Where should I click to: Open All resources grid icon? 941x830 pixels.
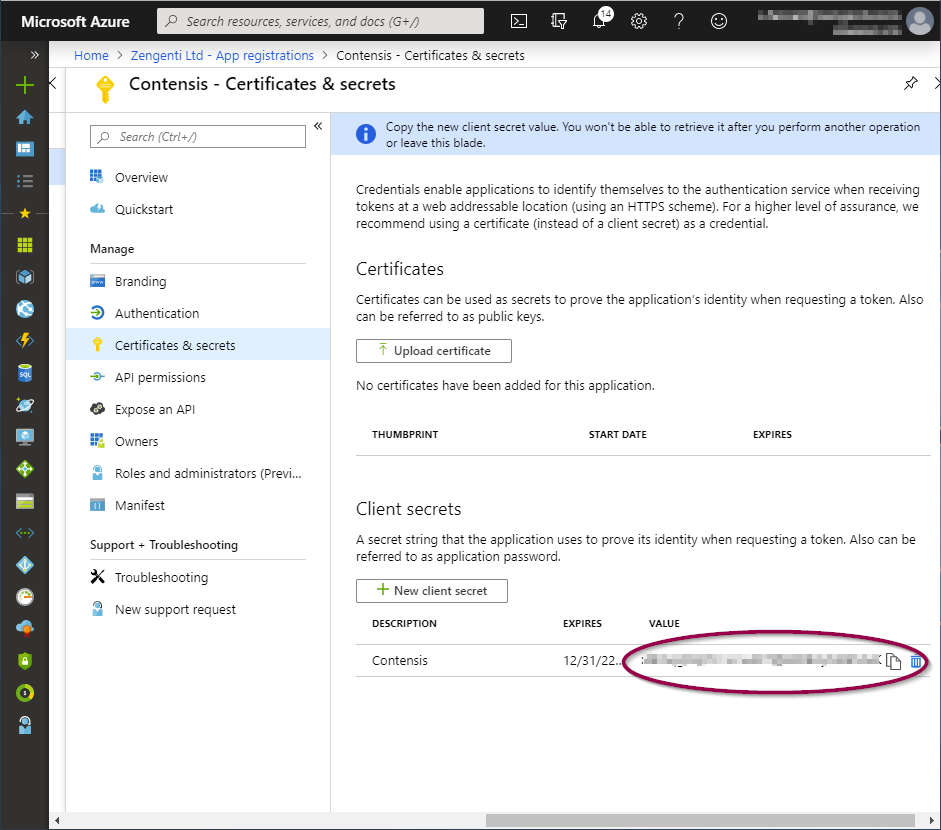[25, 245]
